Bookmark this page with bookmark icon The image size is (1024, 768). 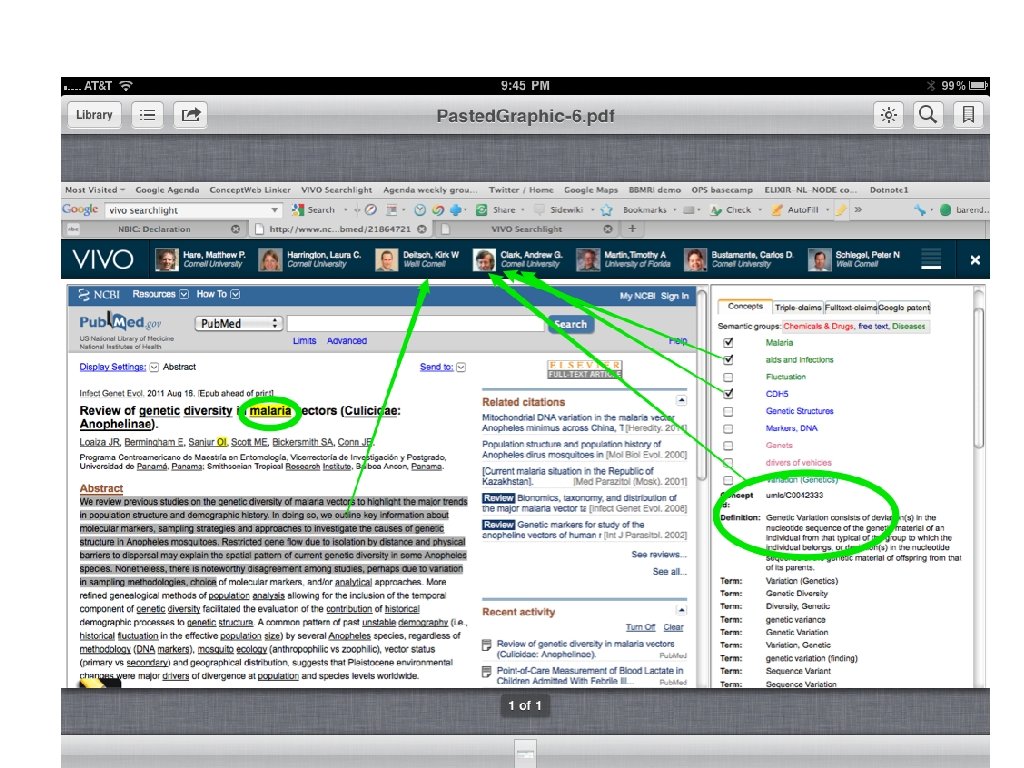[968, 115]
